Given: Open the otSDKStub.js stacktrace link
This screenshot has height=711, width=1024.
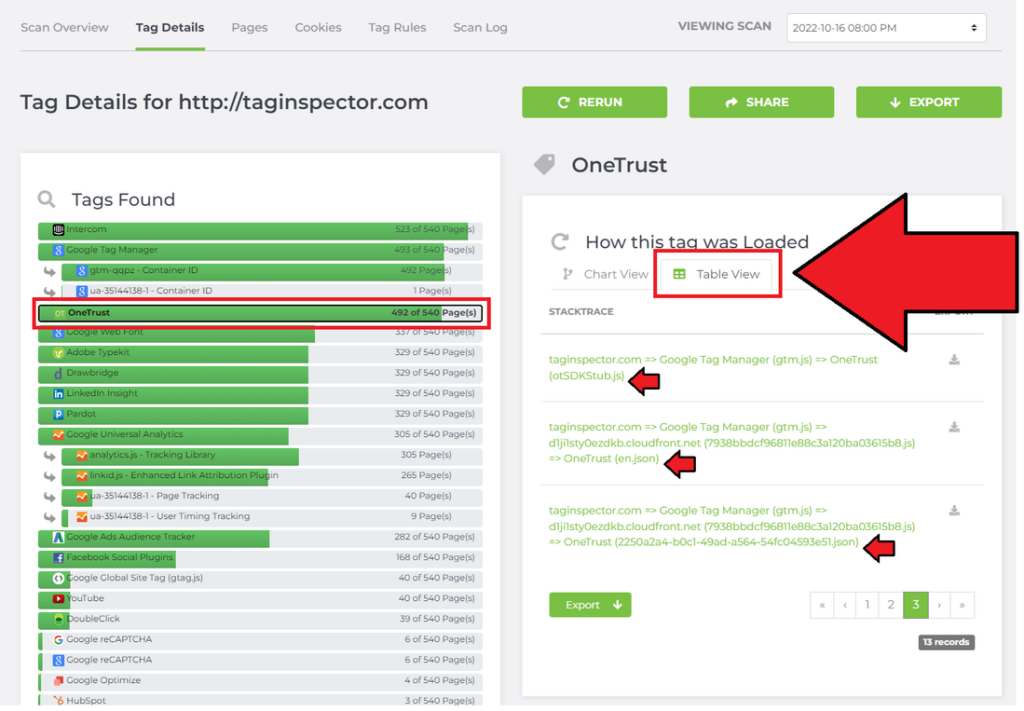Looking at the screenshot, I should tap(713, 368).
